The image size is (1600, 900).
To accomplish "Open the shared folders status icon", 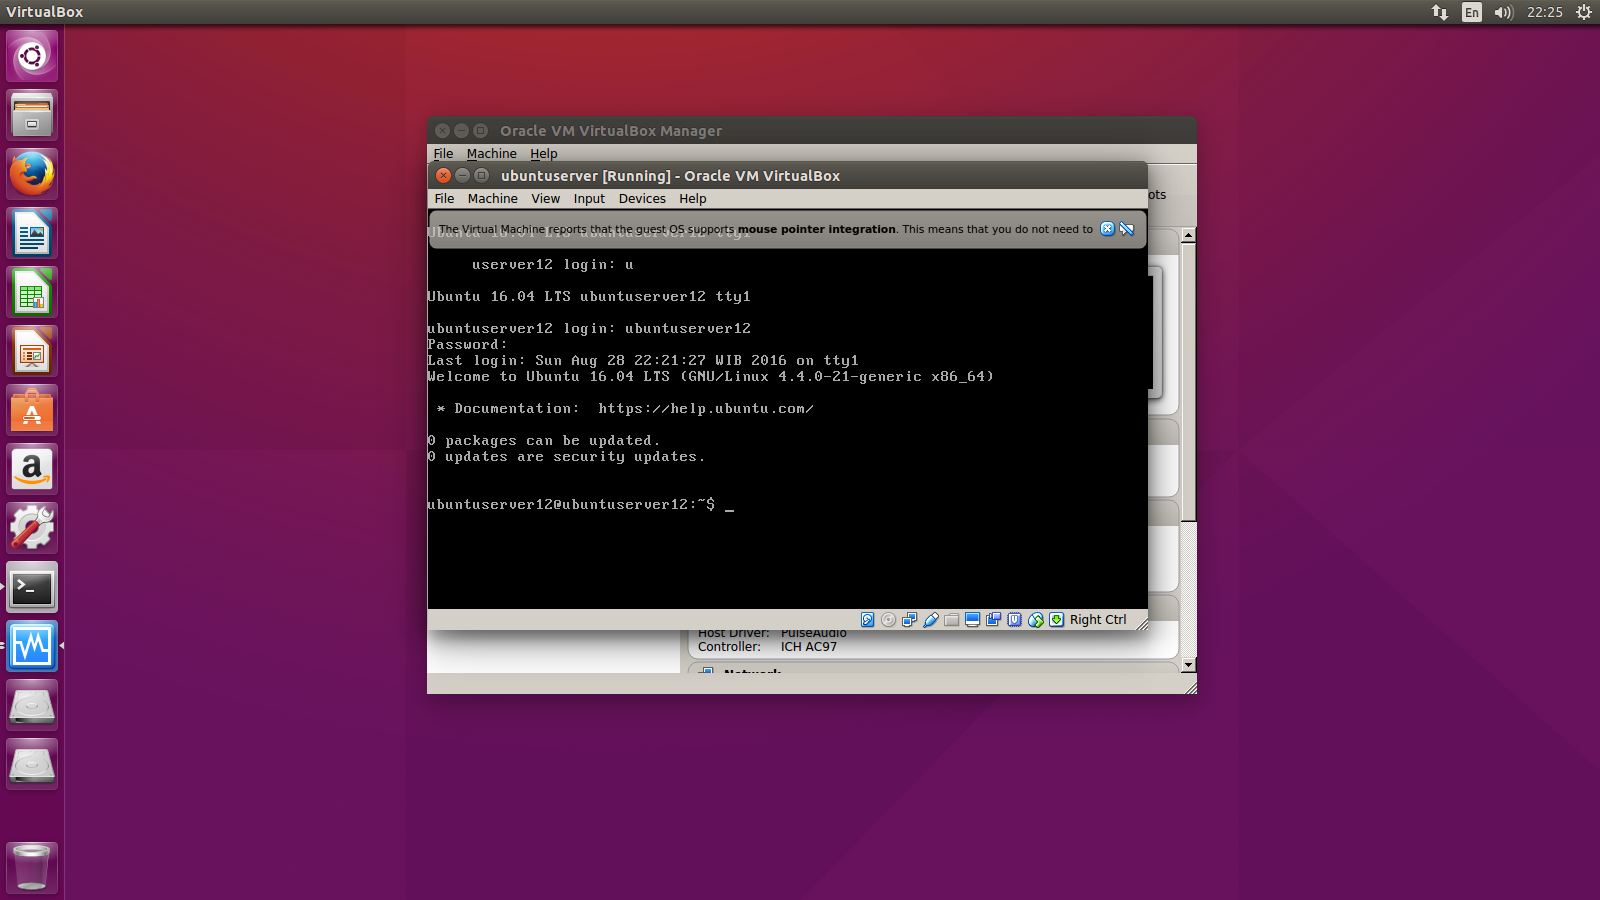I will pyautogui.click(x=952, y=620).
